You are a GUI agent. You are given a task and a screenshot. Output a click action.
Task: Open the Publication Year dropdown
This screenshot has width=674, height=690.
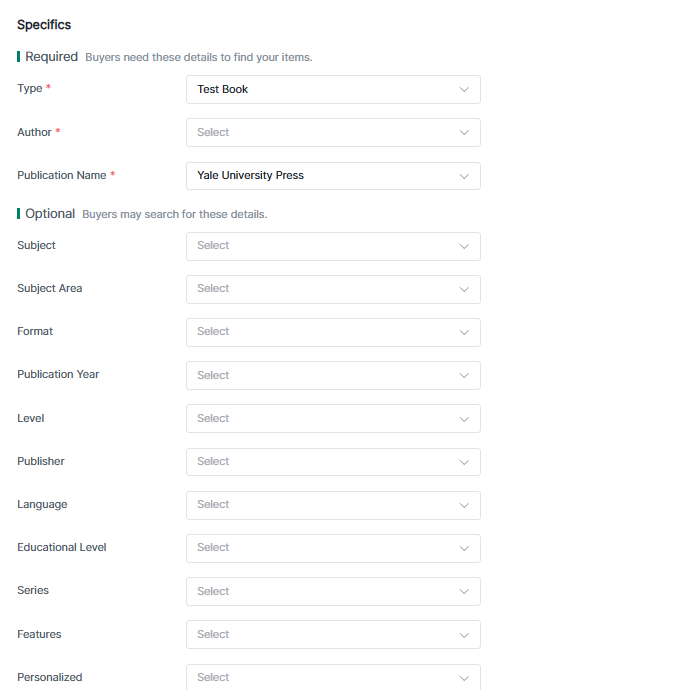332,375
